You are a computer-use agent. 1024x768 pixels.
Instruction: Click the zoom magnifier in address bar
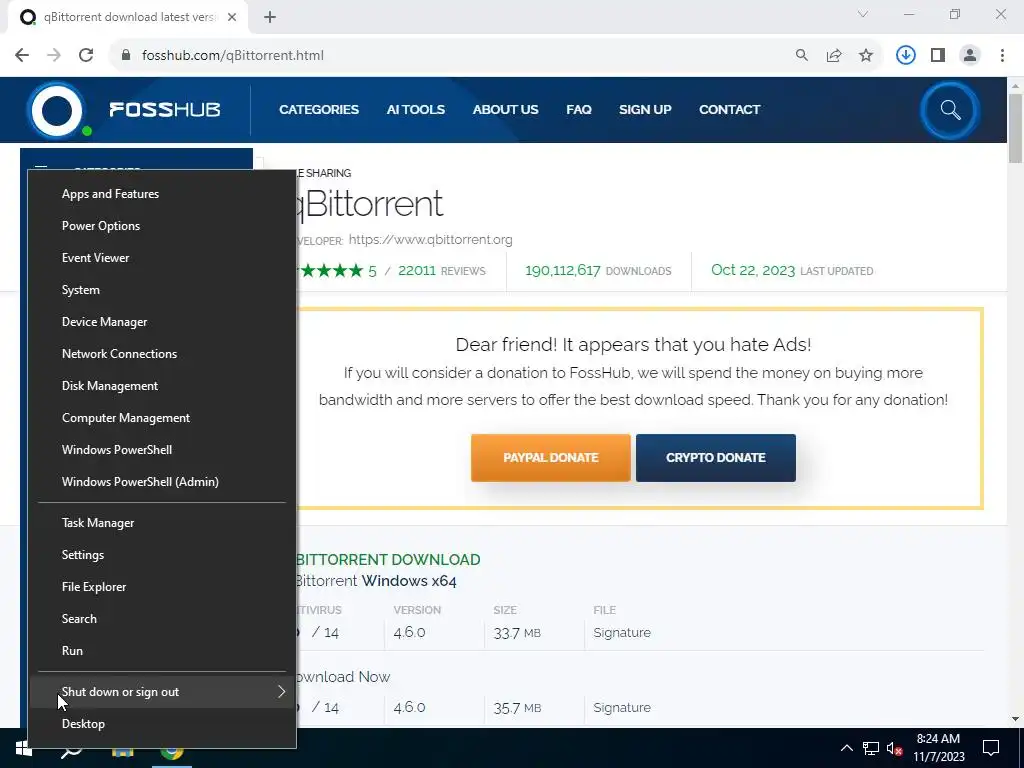pos(802,56)
